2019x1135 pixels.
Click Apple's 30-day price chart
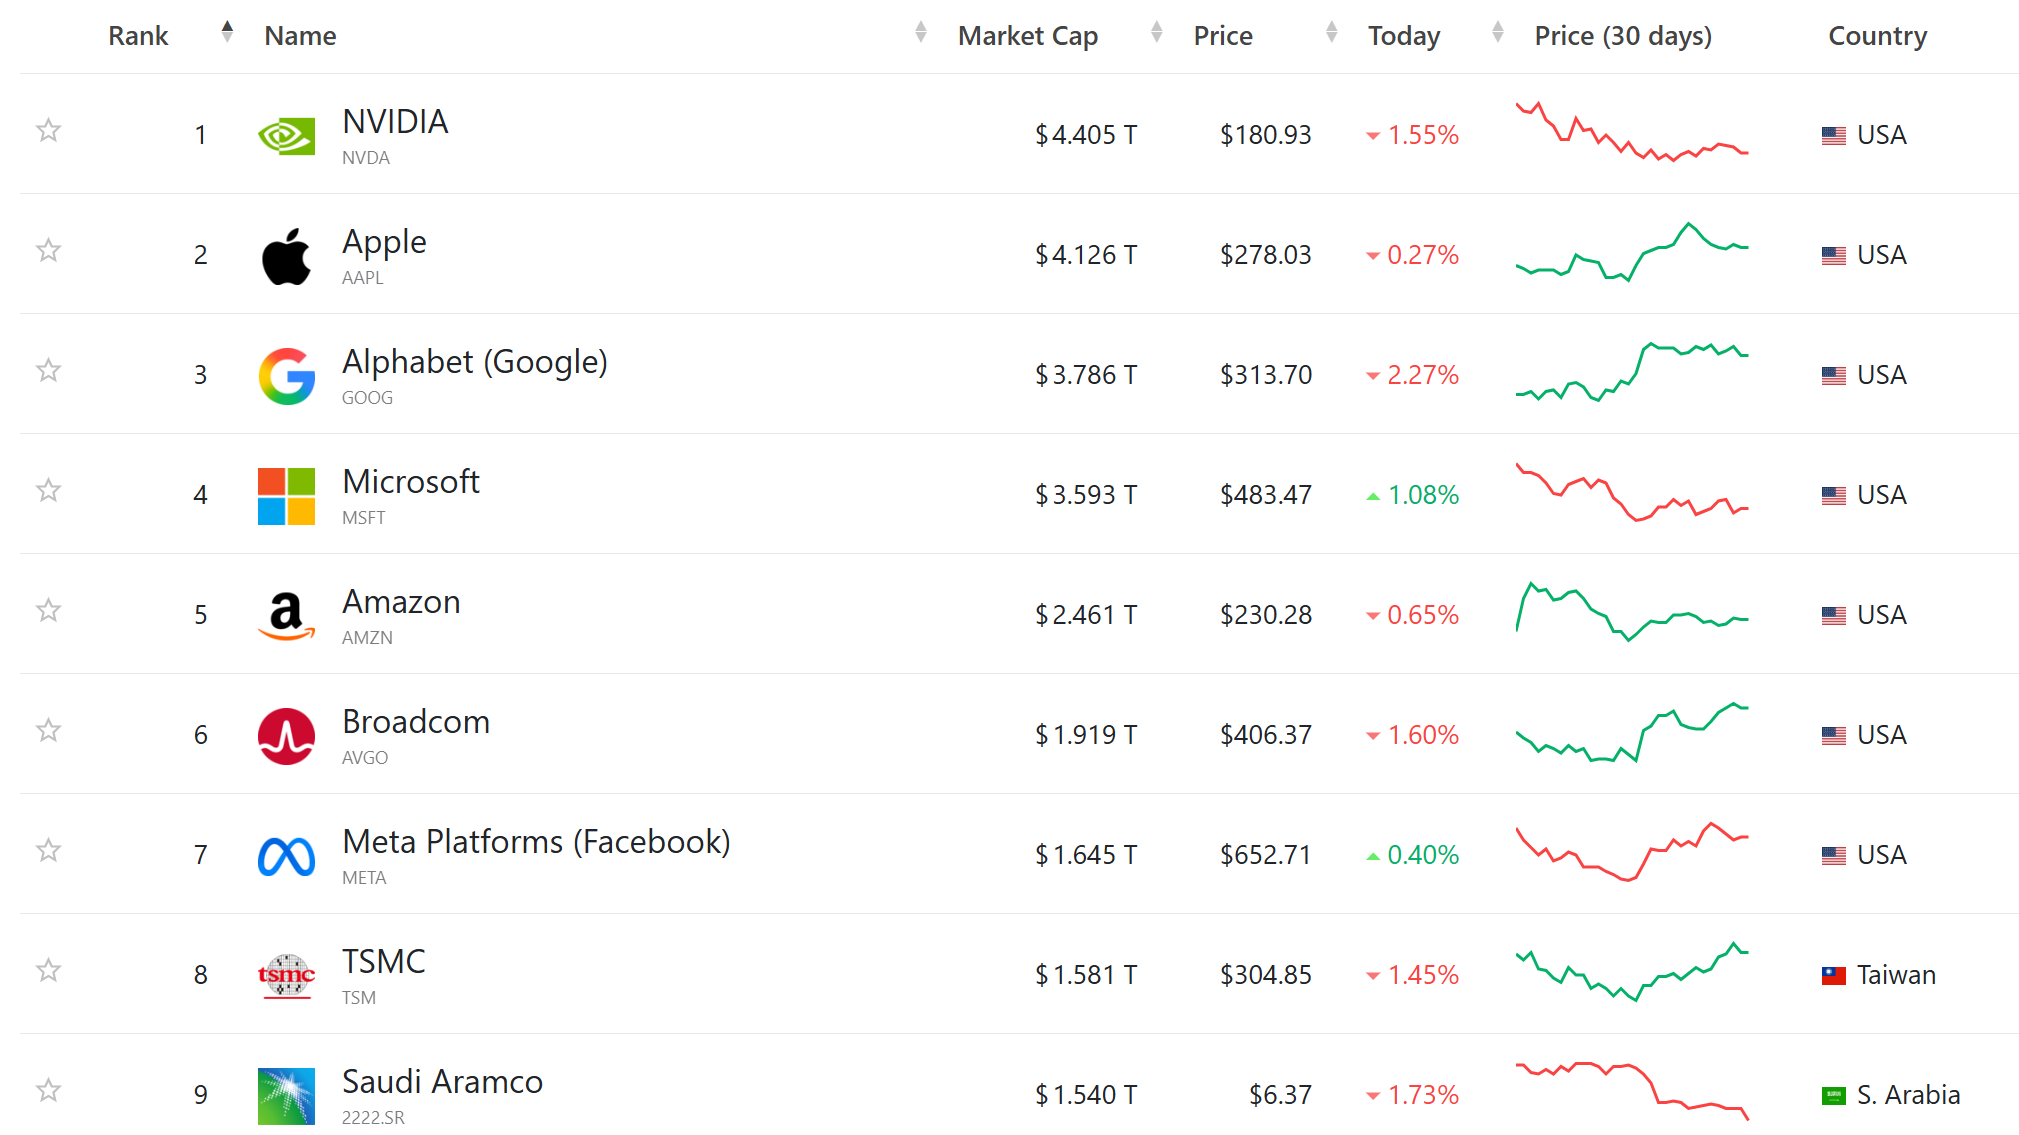coord(1632,254)
